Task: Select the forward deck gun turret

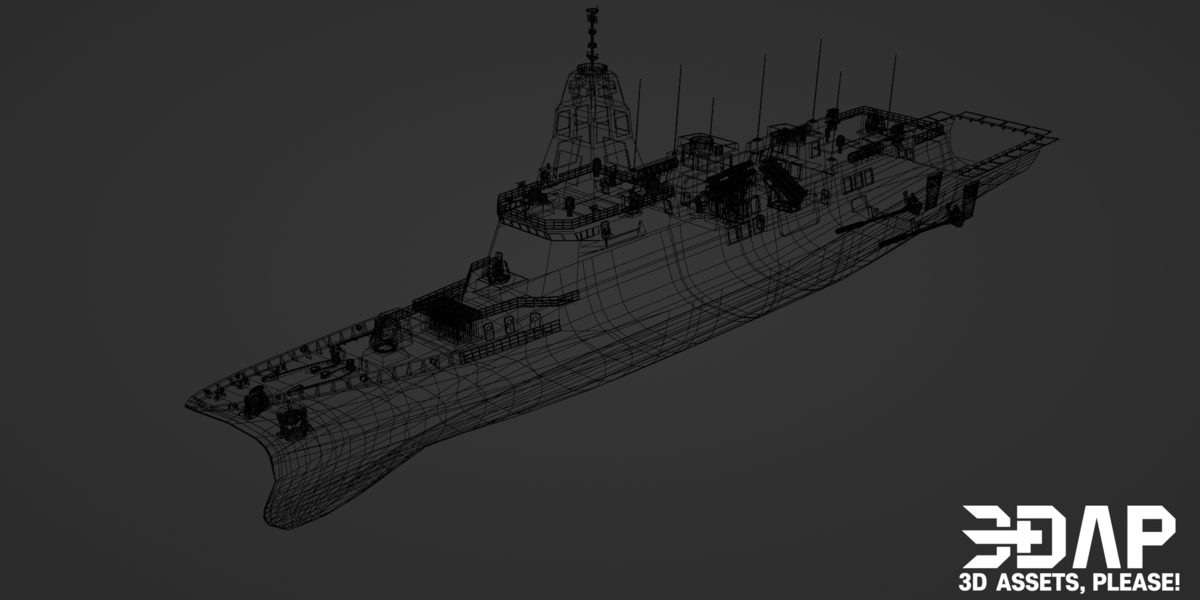Action: 385,336
